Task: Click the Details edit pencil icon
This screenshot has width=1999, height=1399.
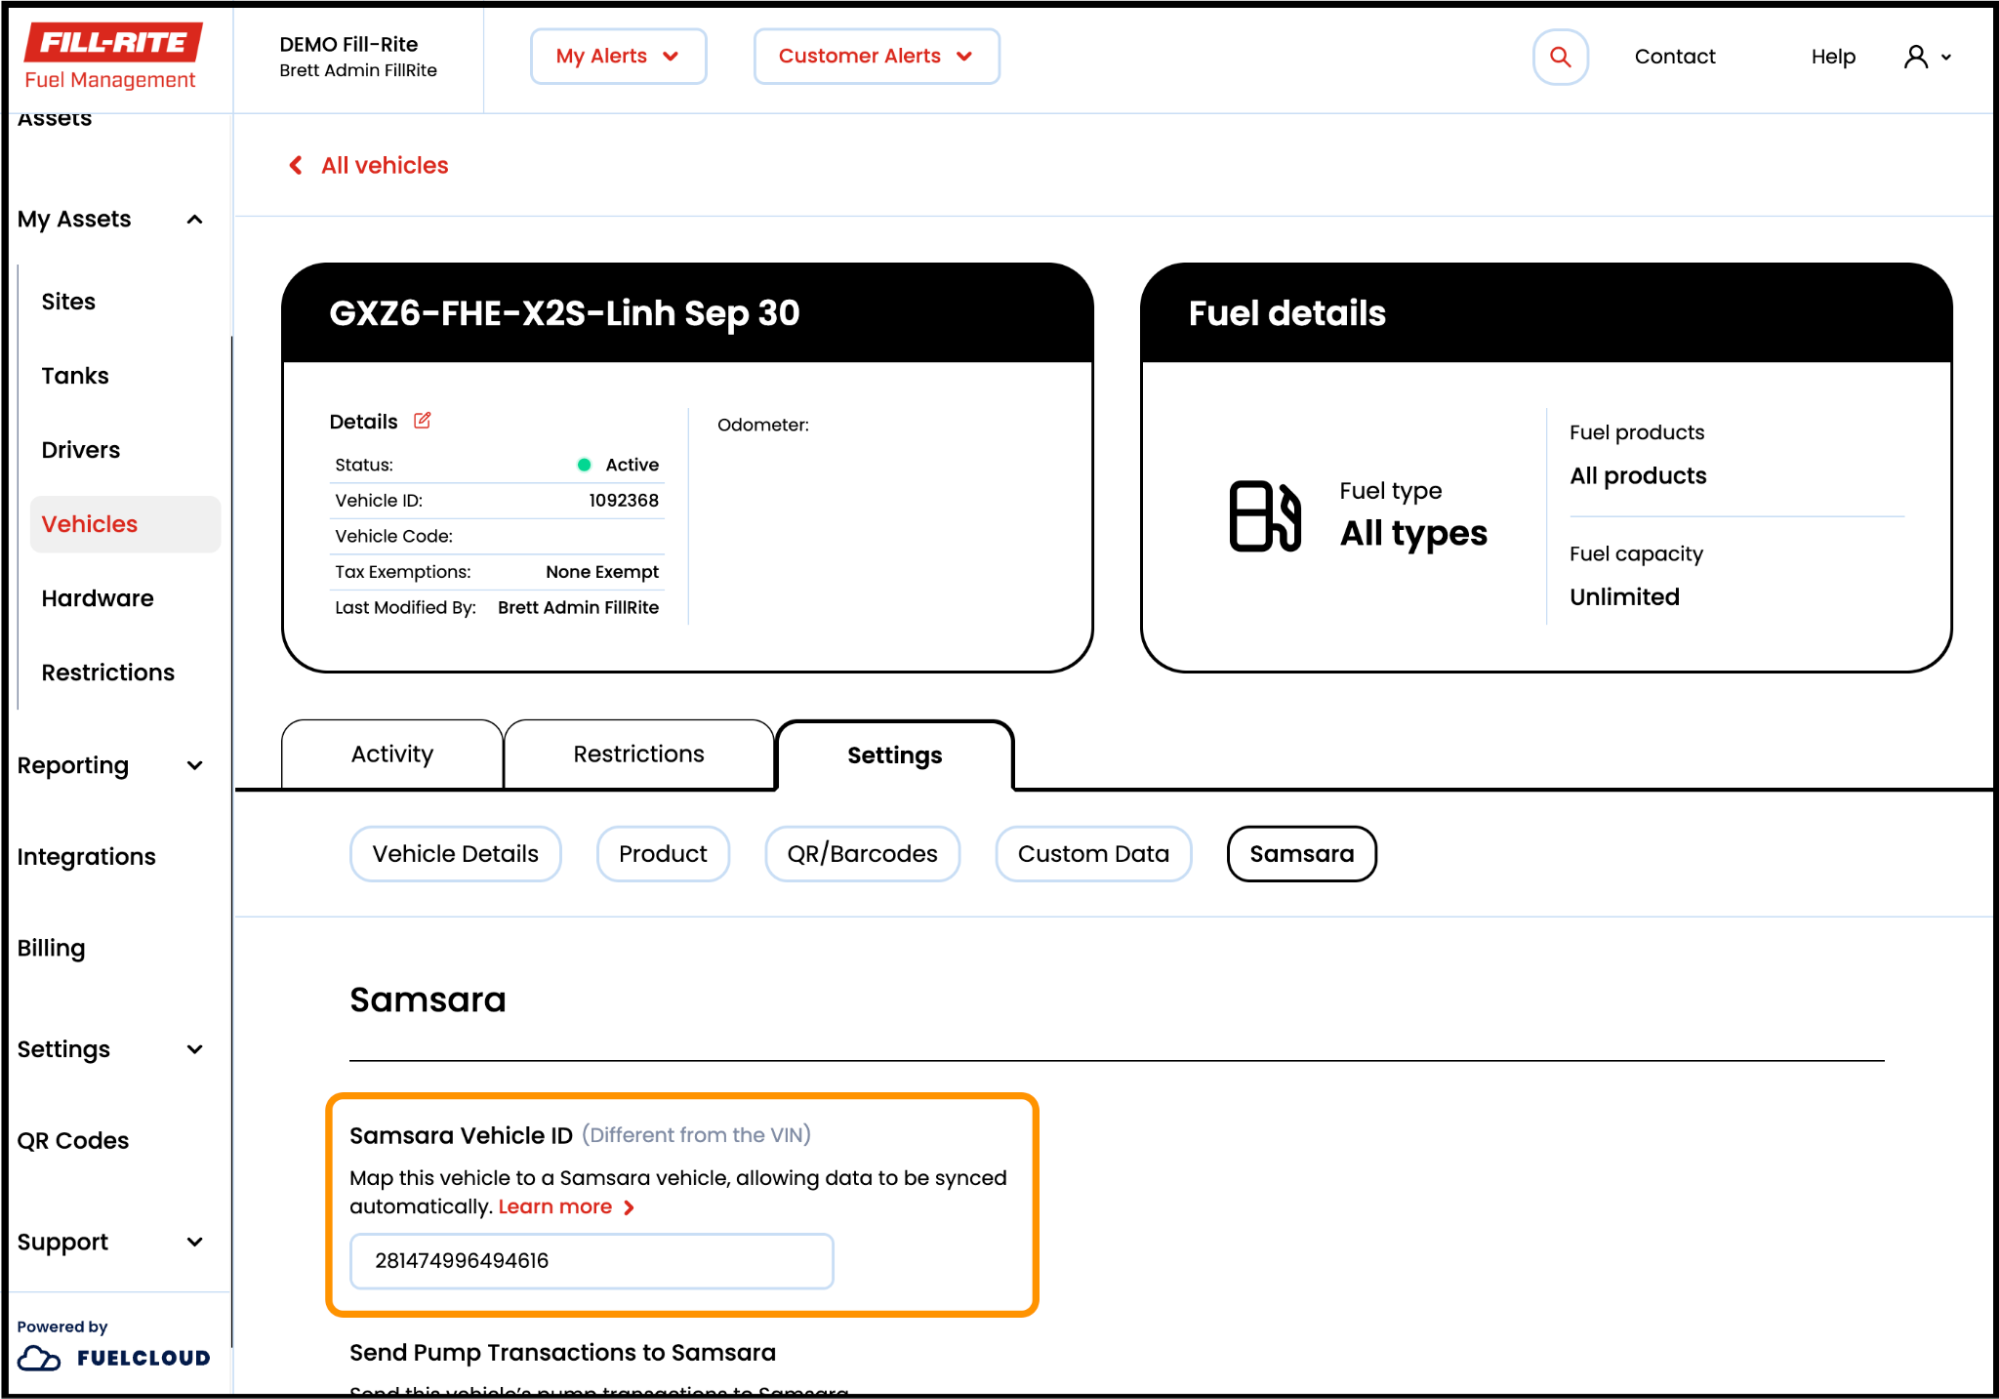Action: pos(422,421)
